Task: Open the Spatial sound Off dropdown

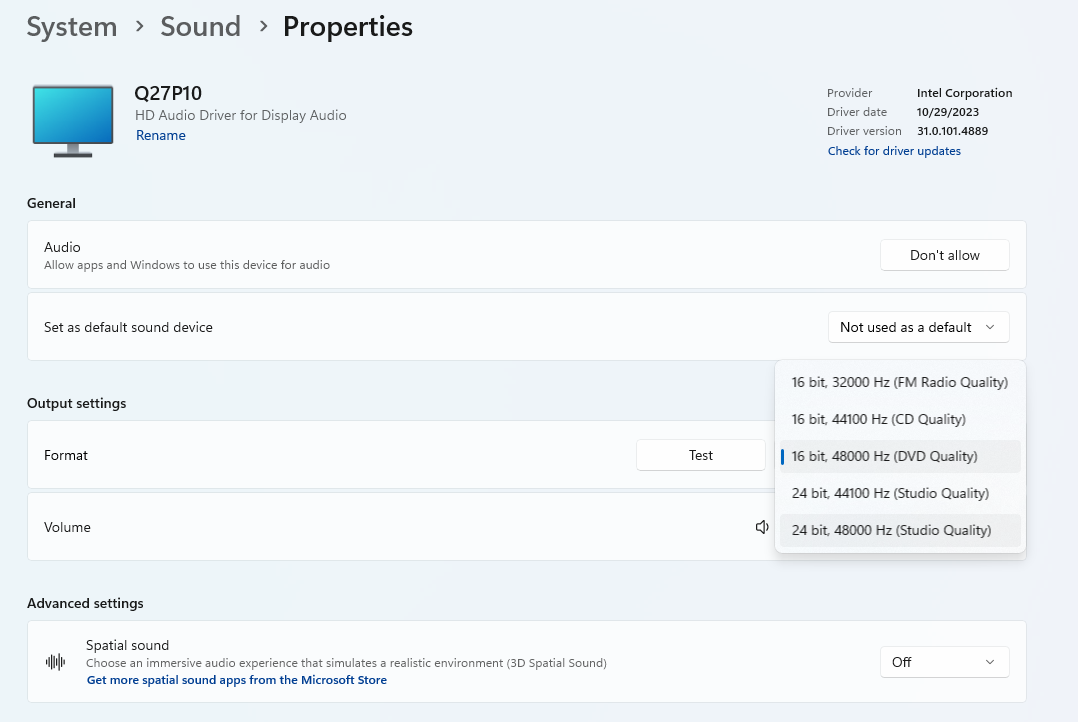Action: pos(945,662)
